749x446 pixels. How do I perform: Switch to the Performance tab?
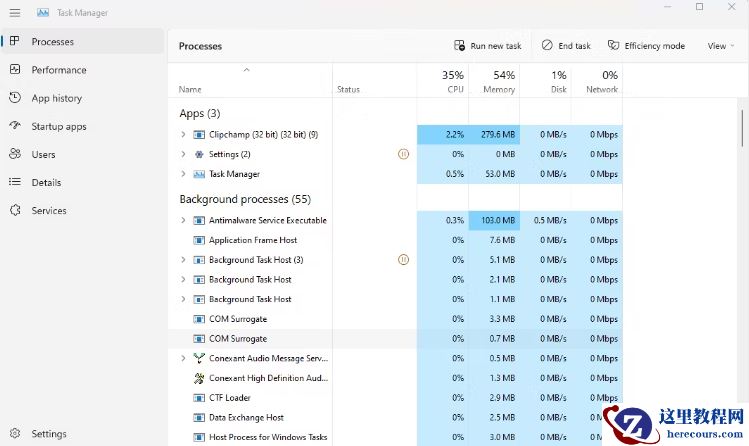(82, 70)
